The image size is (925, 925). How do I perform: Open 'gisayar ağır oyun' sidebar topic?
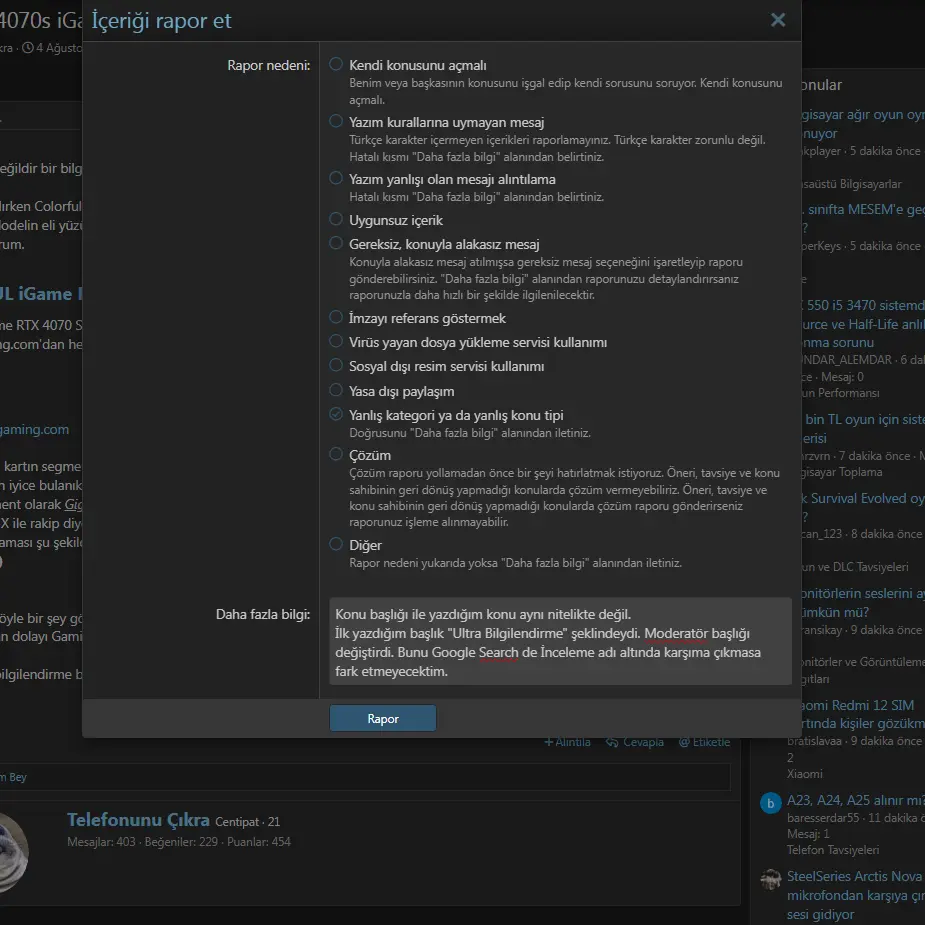coord(862,124)
